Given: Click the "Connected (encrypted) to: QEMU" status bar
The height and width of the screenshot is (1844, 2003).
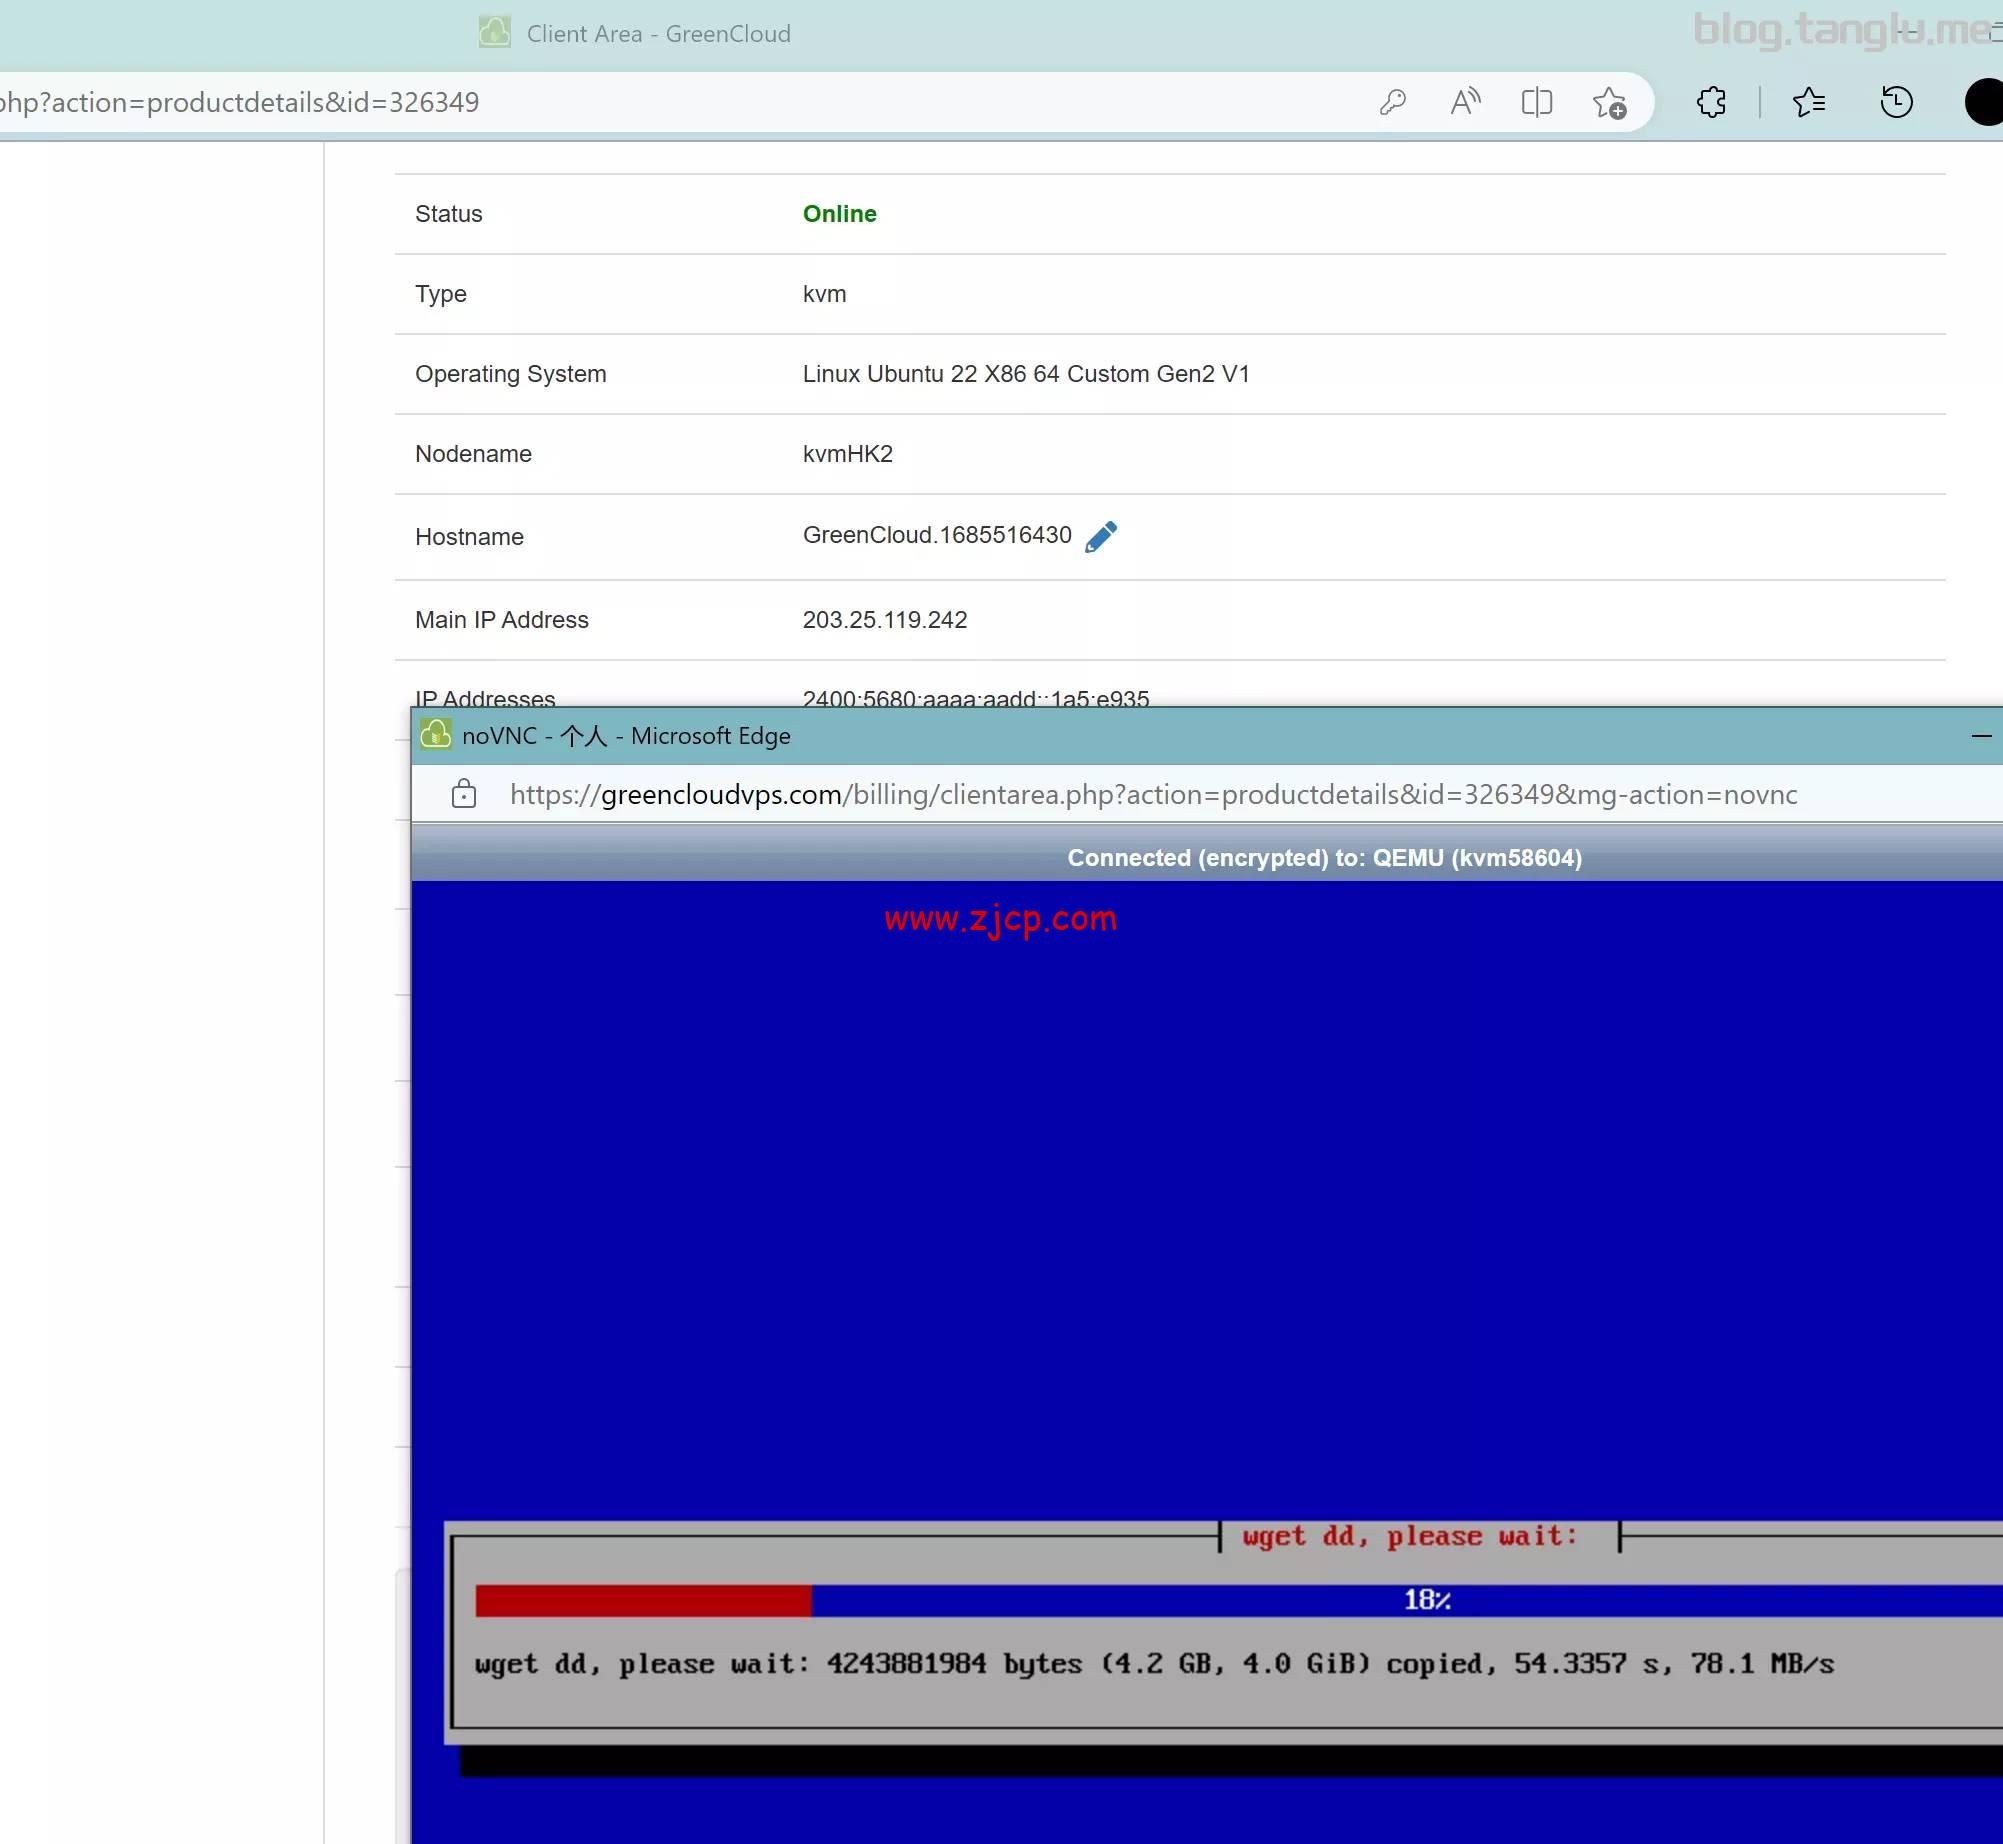Looking at the screenshot, I should click(1325, 857).
